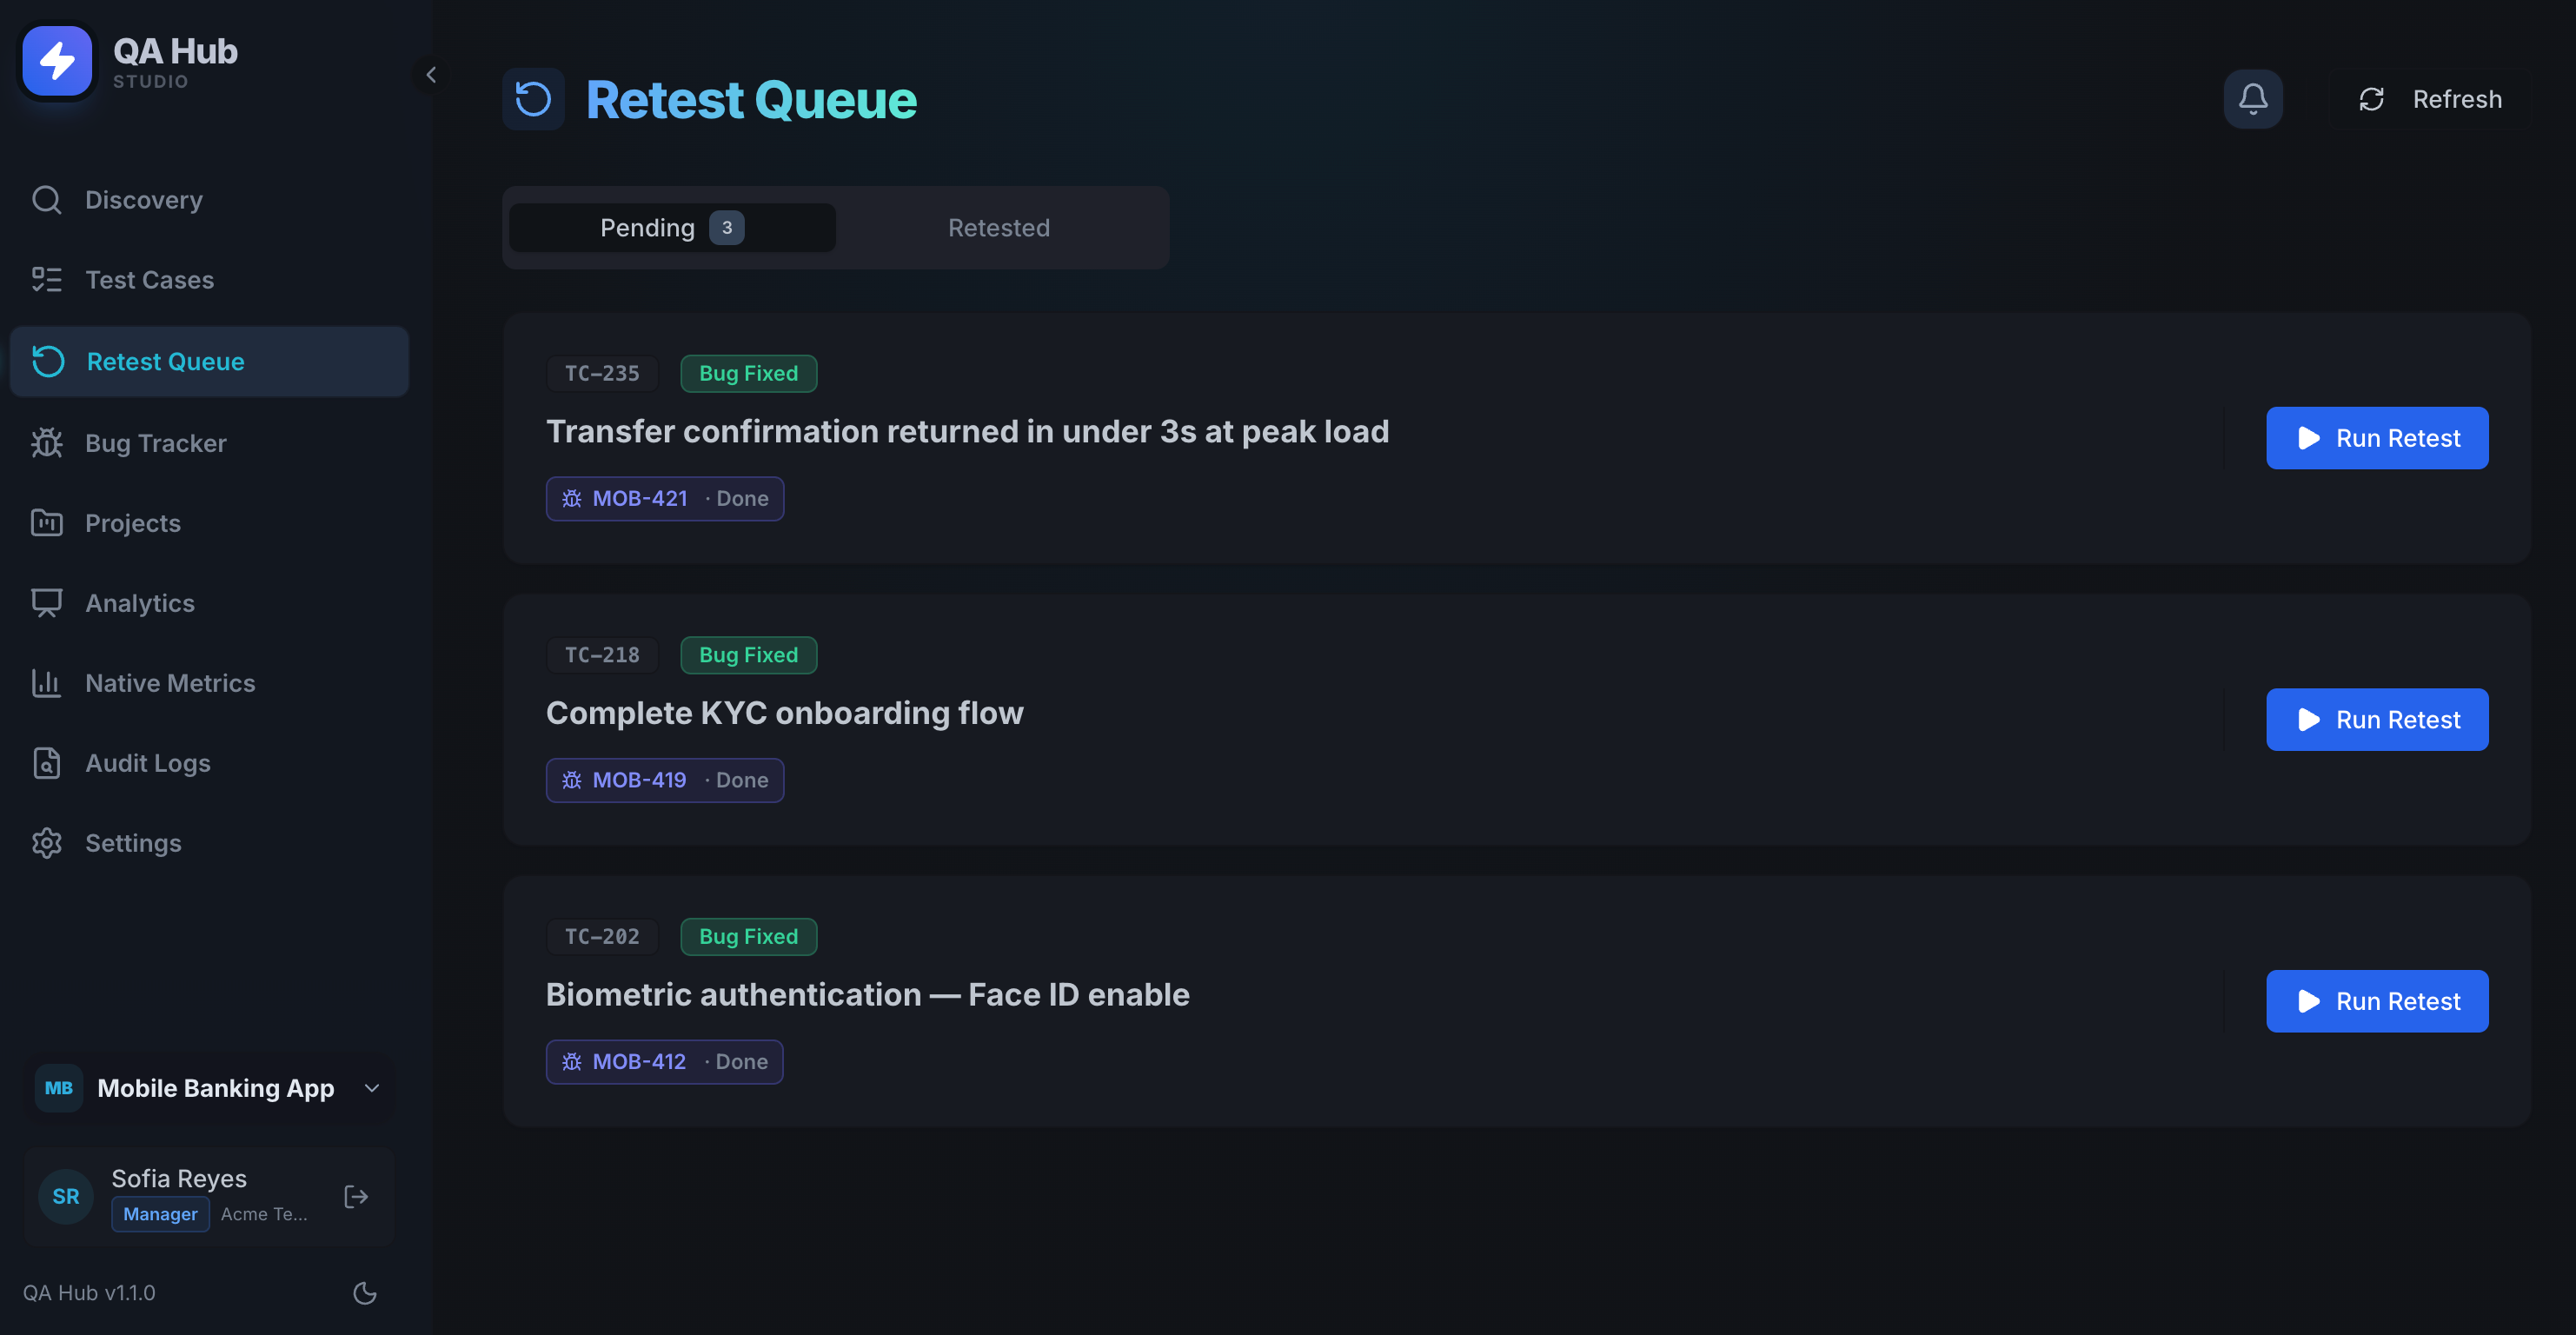Click the Audit Logs document icon
Image resolution: width=2576 pixels, height=1335 pixels.
[x=46, y=763]
